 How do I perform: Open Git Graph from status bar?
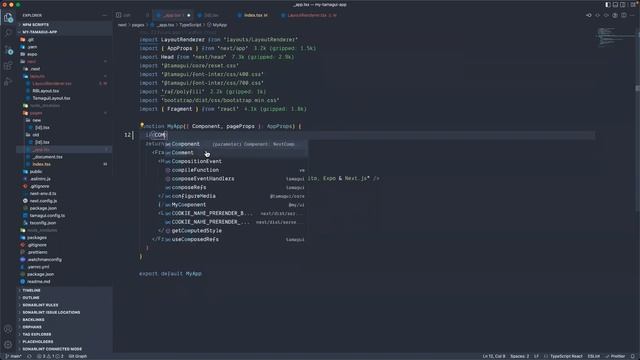click(x=78, y=356)
